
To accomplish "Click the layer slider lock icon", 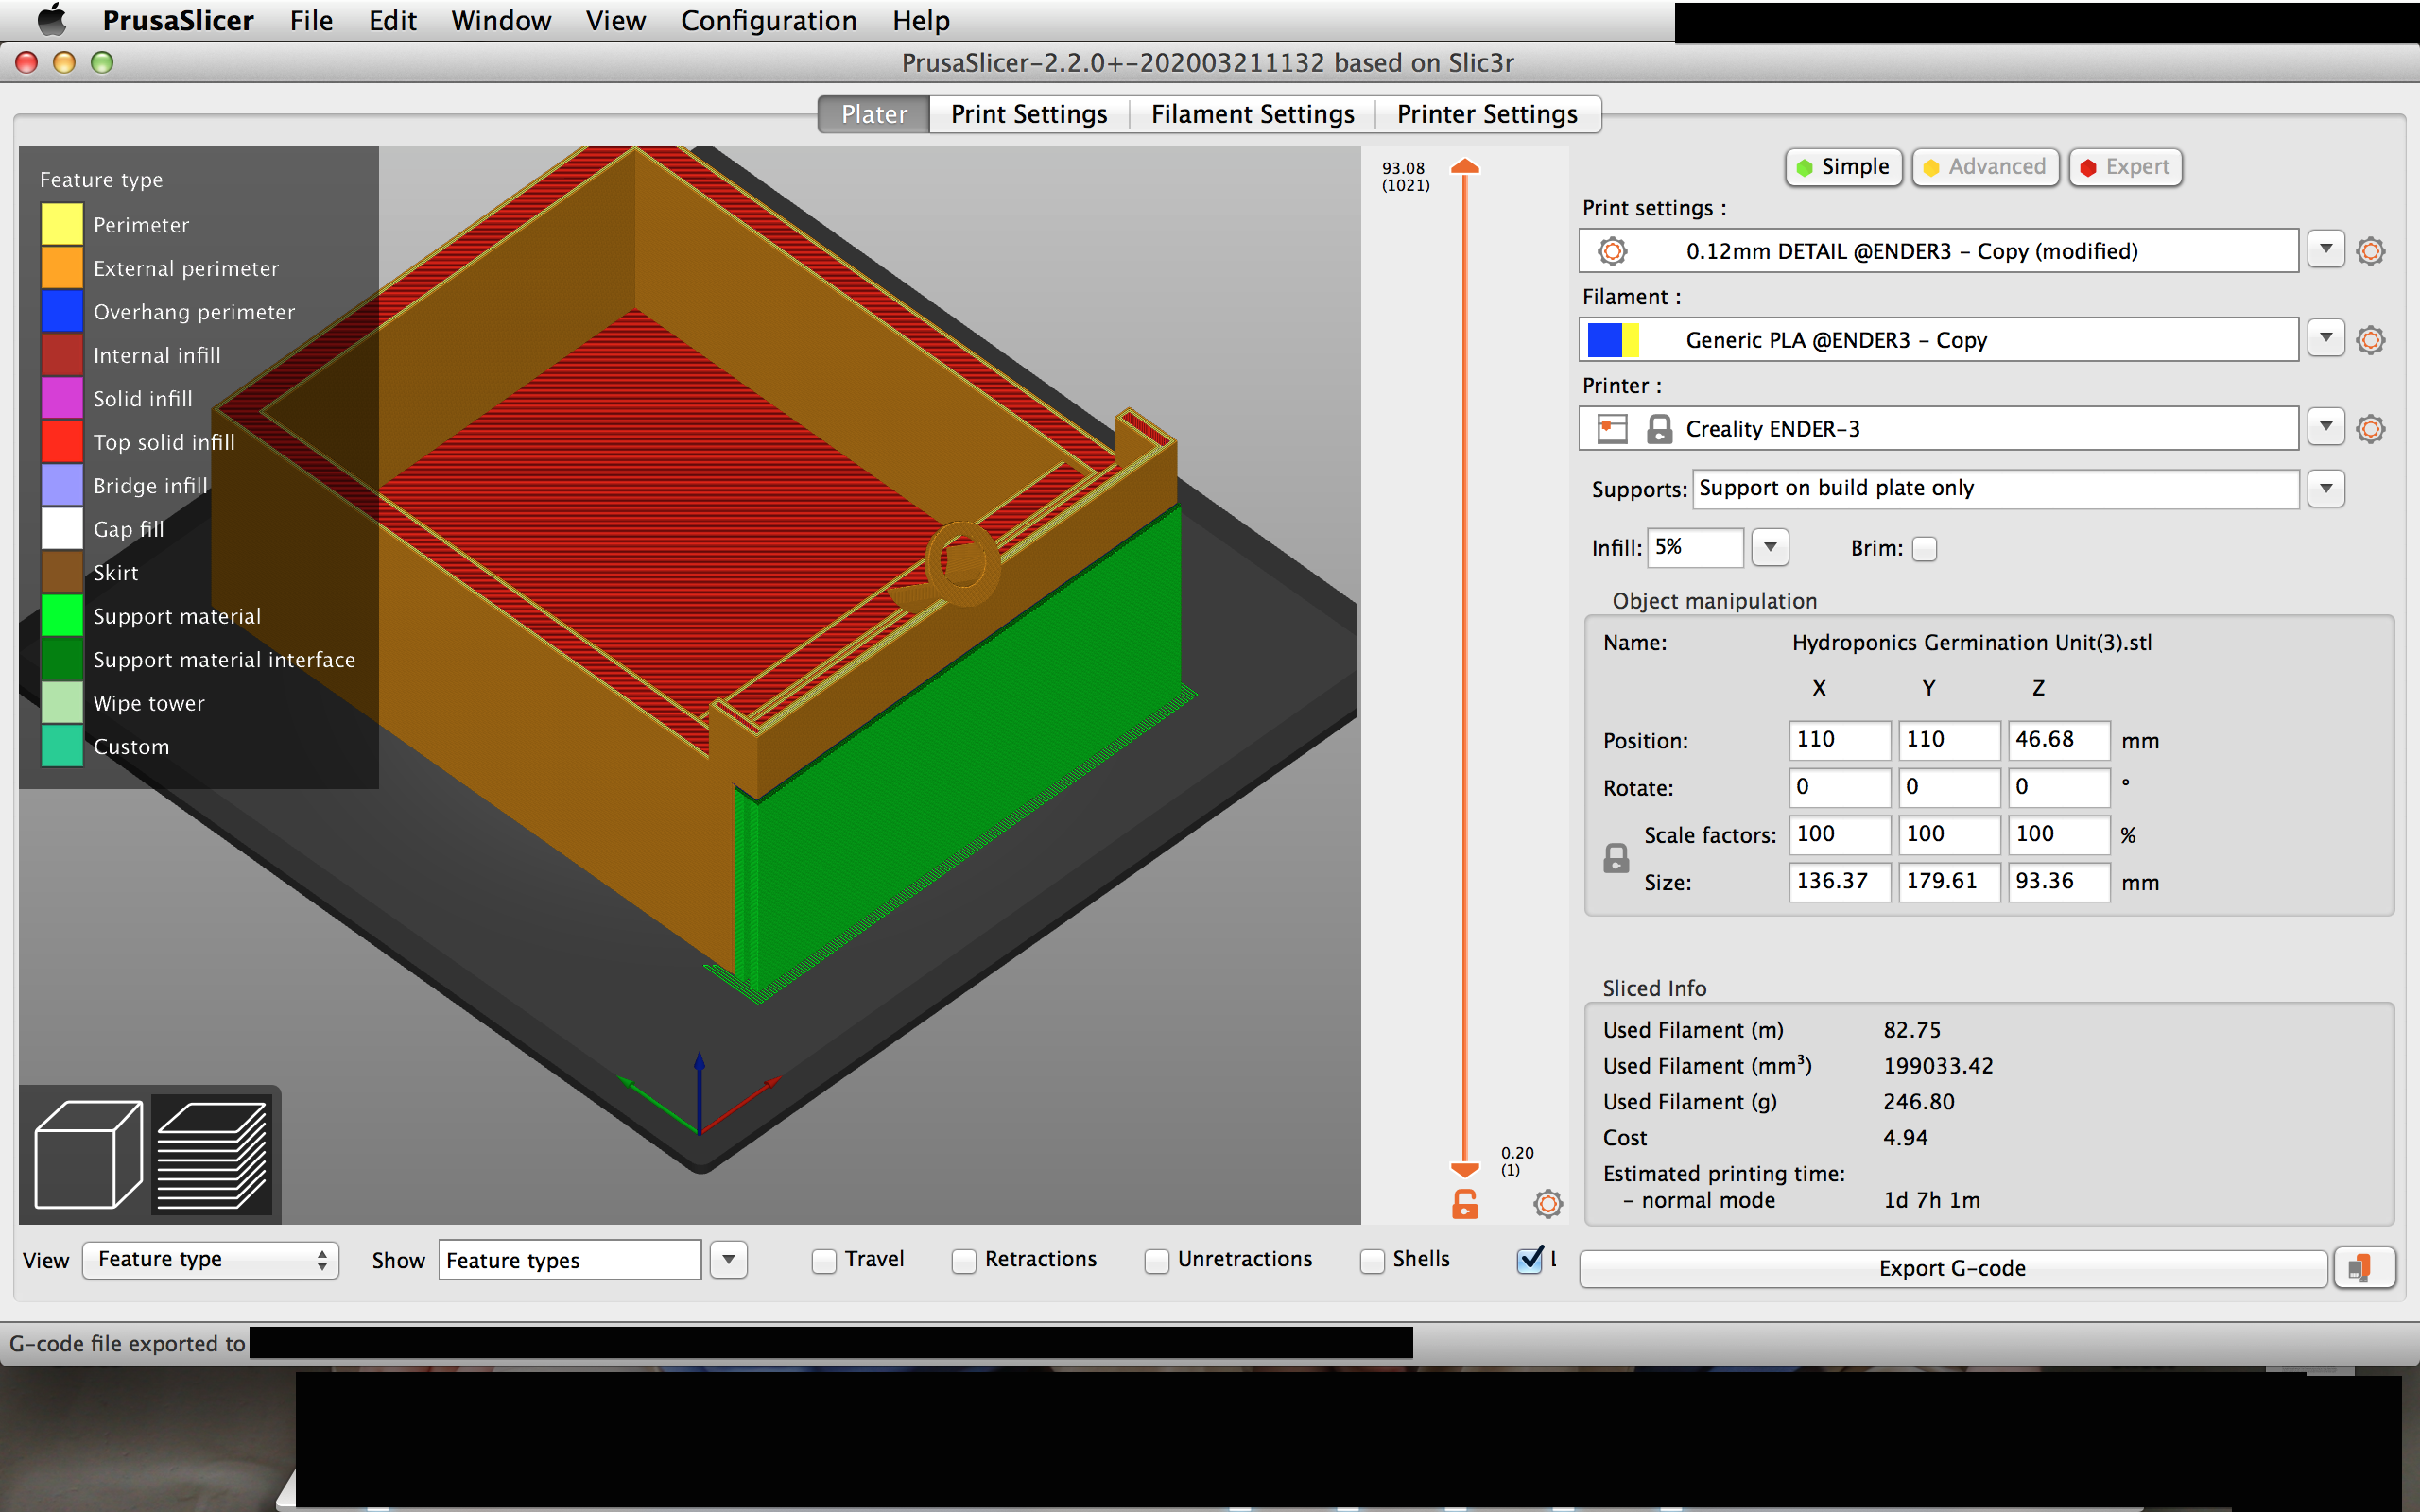I will [x=1465, y=1205].
